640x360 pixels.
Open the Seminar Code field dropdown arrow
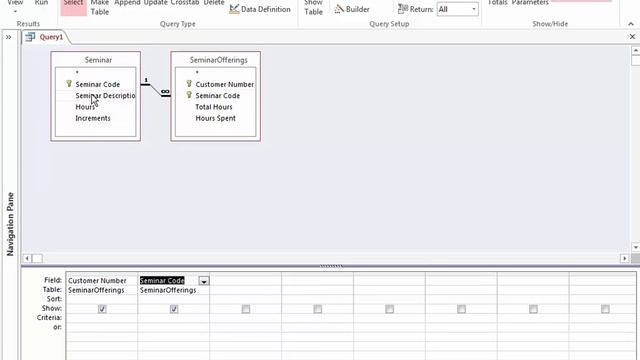[x=204, y=281]
